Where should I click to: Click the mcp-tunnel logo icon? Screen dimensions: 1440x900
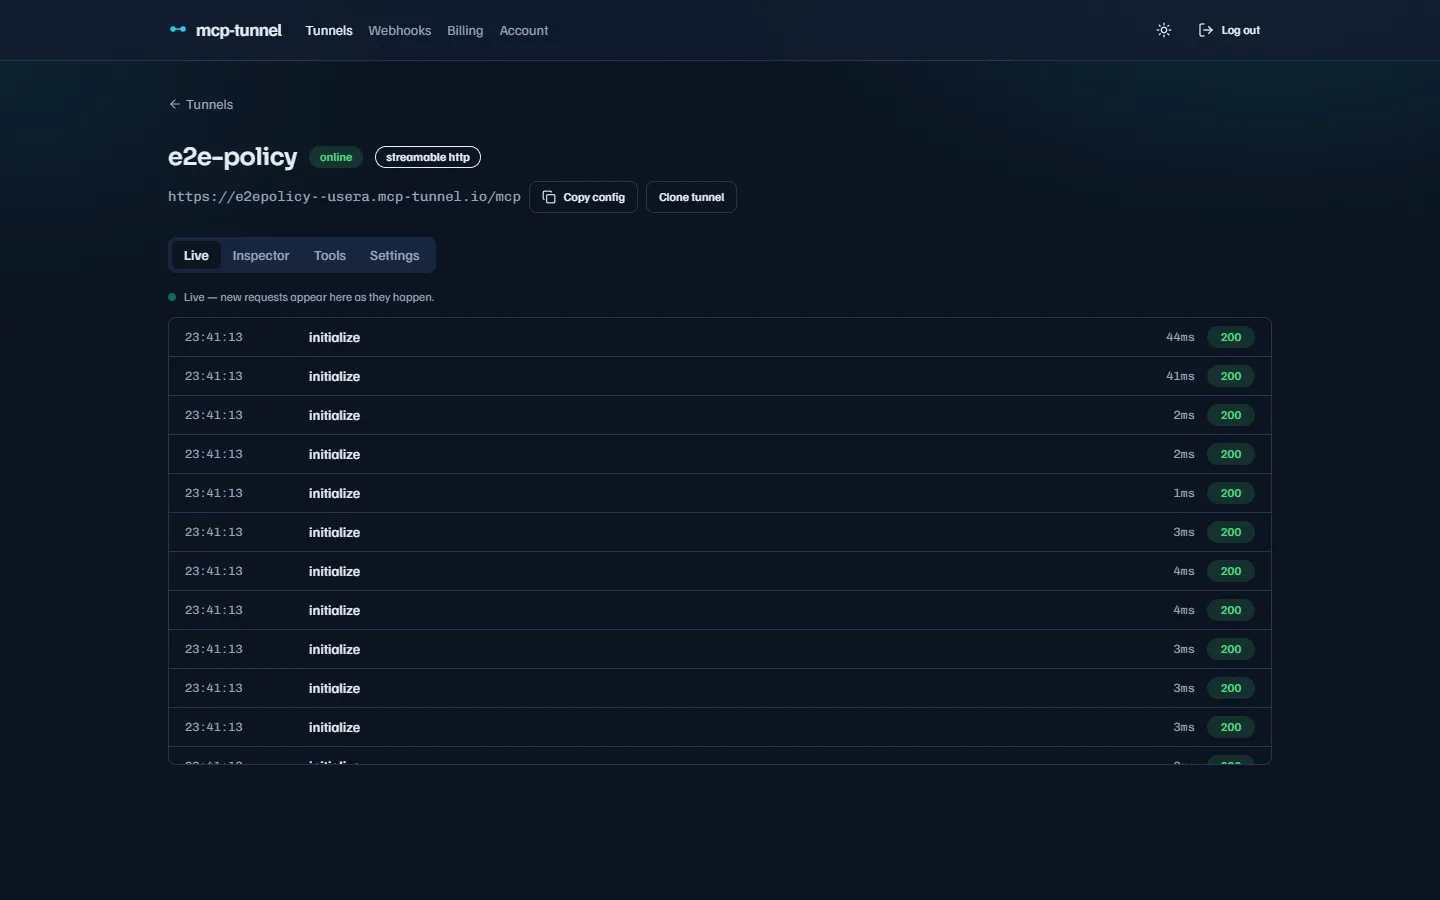pos(178,30)
